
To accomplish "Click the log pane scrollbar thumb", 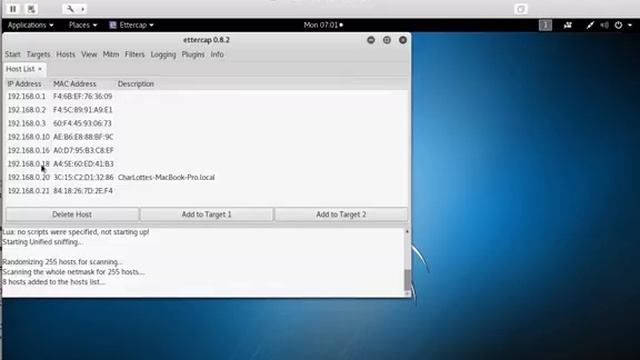I will [407, 279].
